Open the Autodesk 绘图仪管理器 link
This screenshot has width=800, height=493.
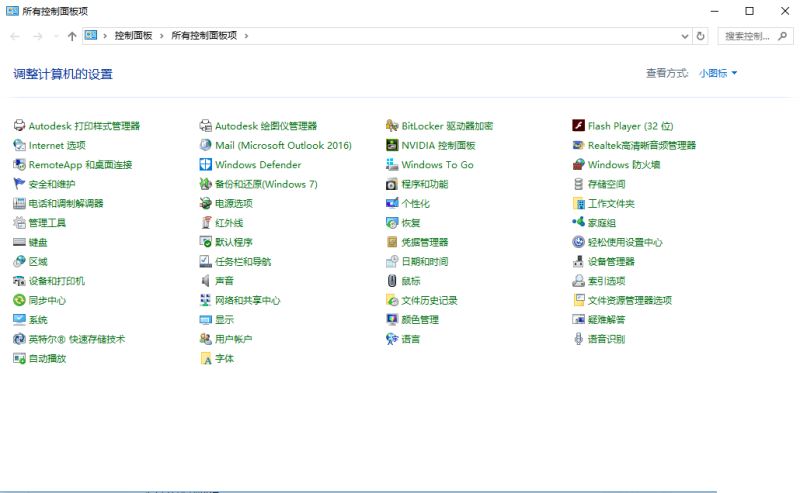[266, 126]
